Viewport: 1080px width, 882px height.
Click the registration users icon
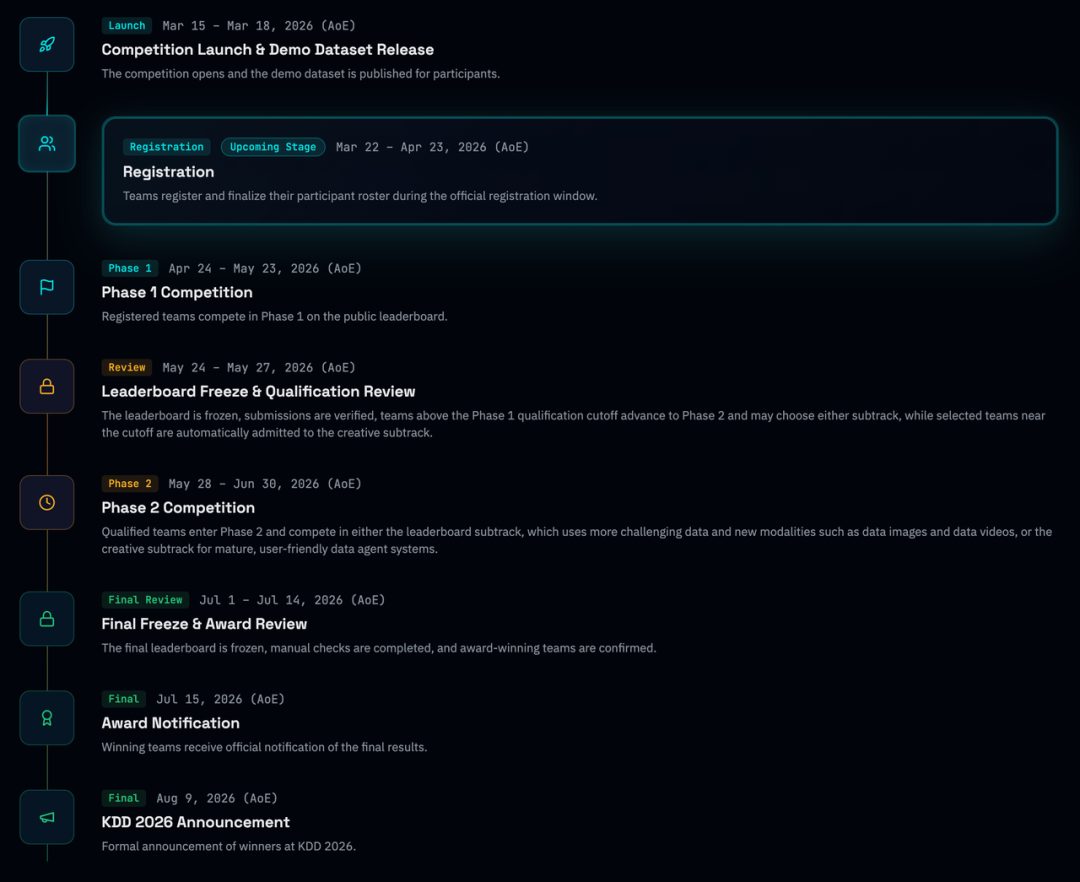pos(47,144)
